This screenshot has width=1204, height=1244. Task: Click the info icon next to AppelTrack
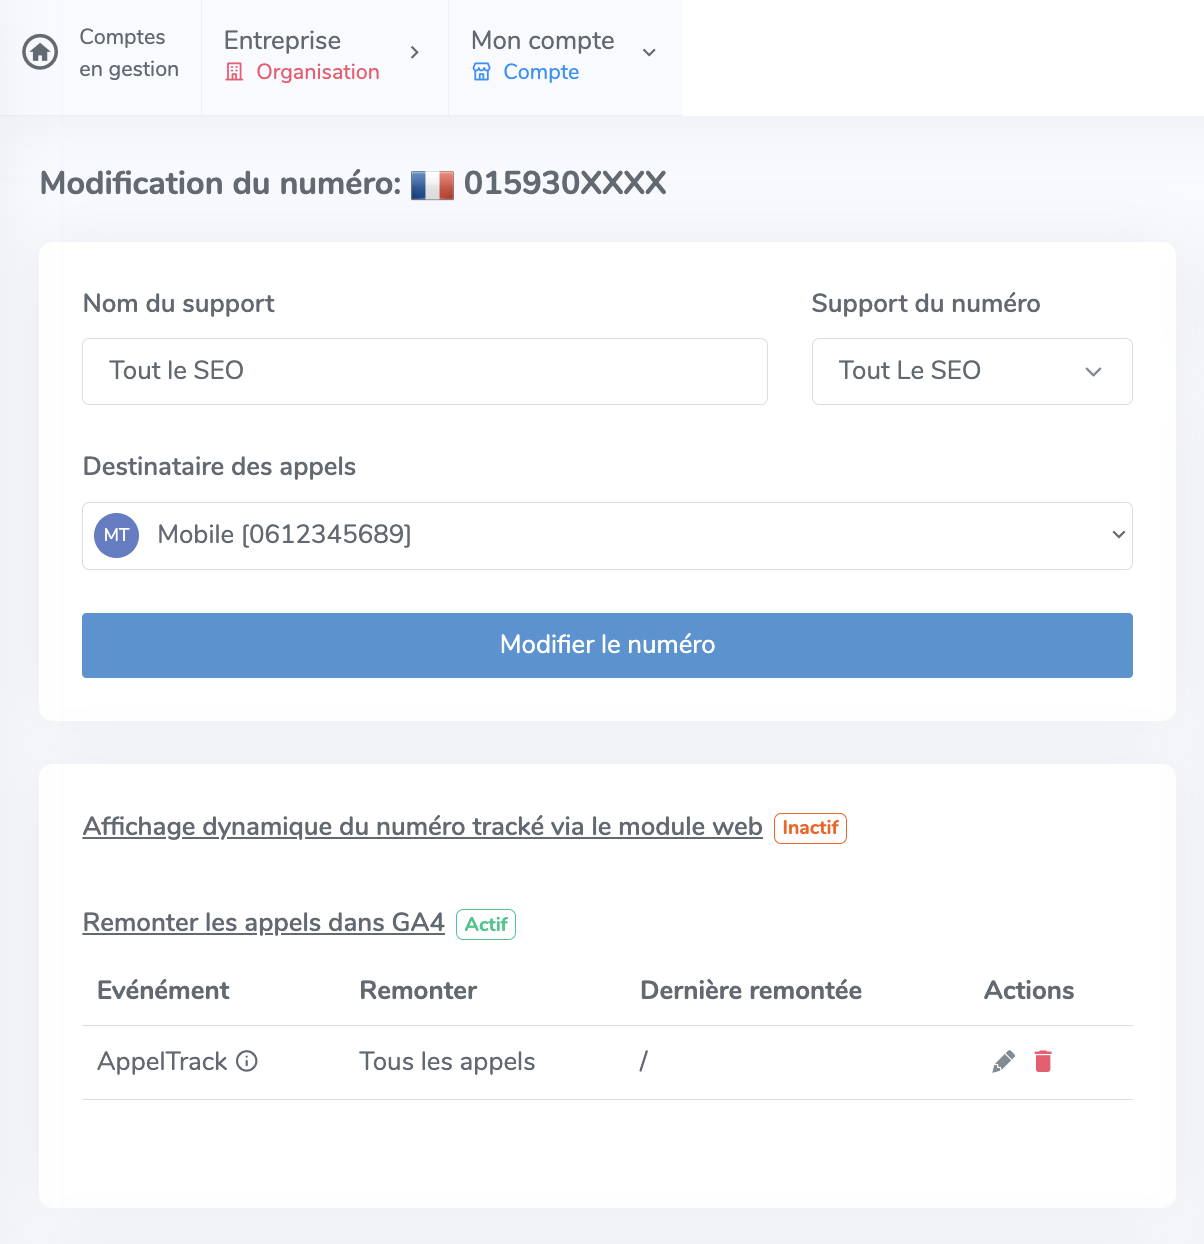click(247, 1061)
